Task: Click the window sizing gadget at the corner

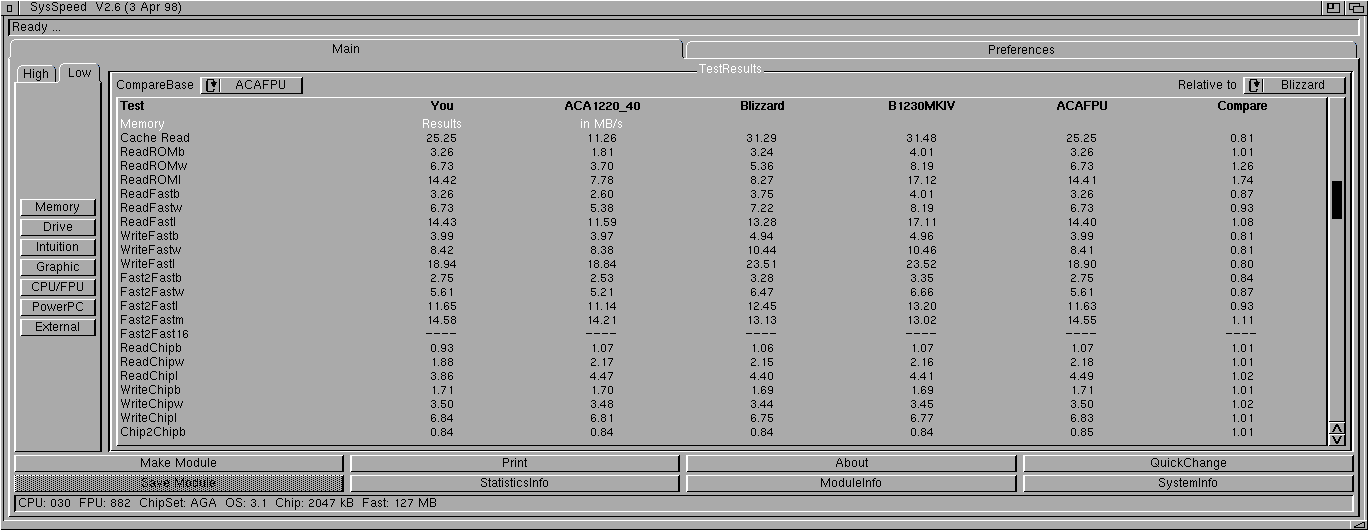Action: click(x=1357, y=524)
